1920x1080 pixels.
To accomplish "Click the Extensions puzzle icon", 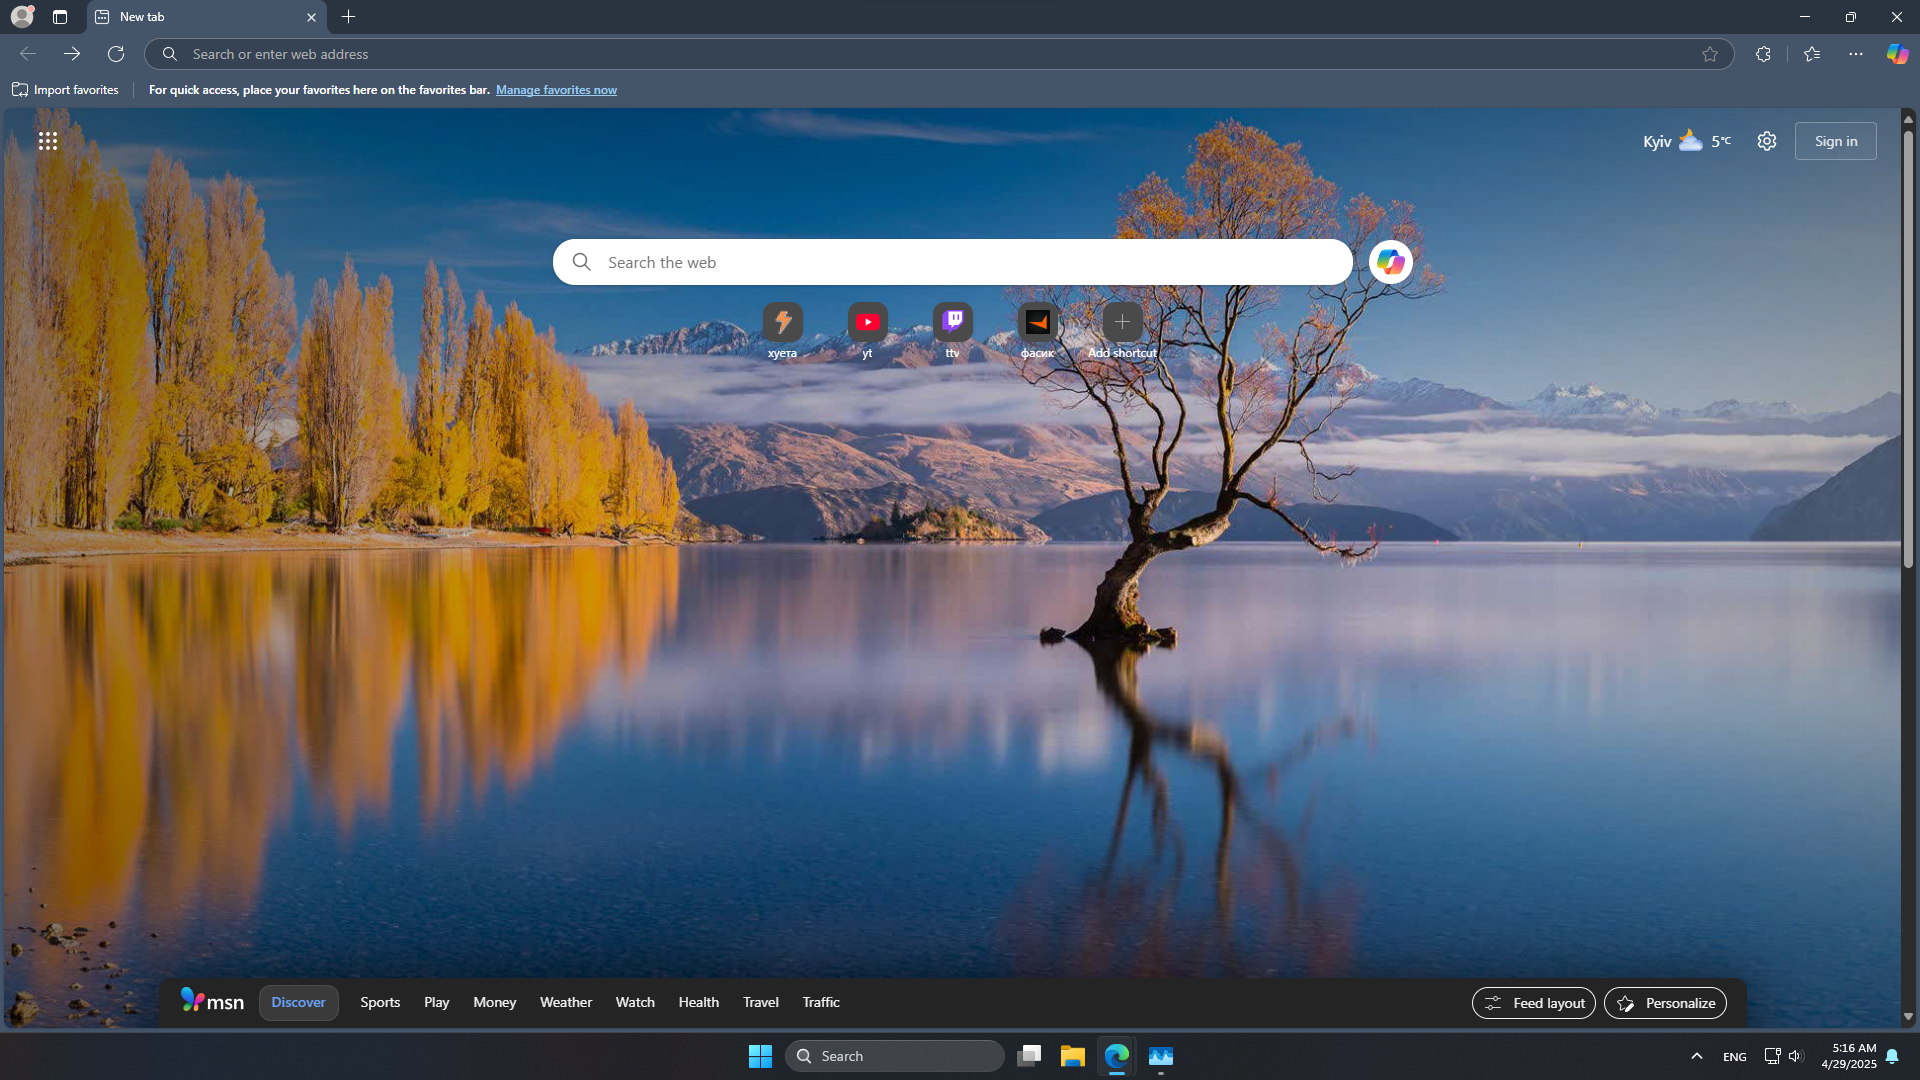I will [x=1763, y=54].
